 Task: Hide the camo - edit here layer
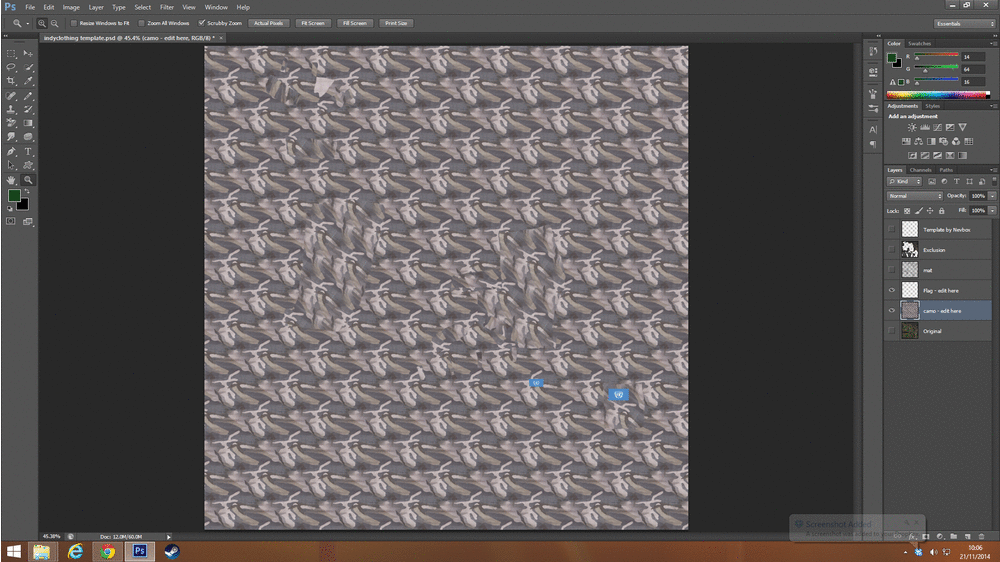892,311
